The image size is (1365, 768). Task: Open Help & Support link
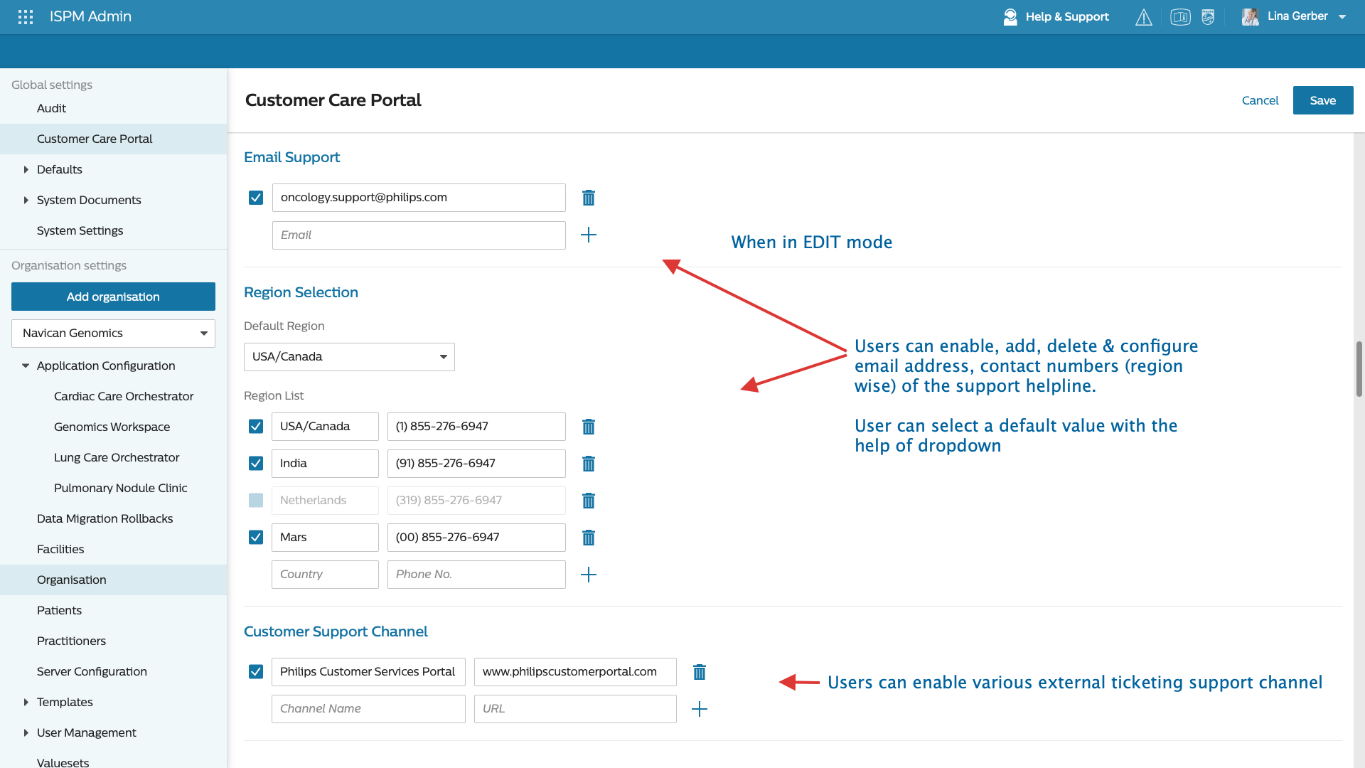point(1067,17)
